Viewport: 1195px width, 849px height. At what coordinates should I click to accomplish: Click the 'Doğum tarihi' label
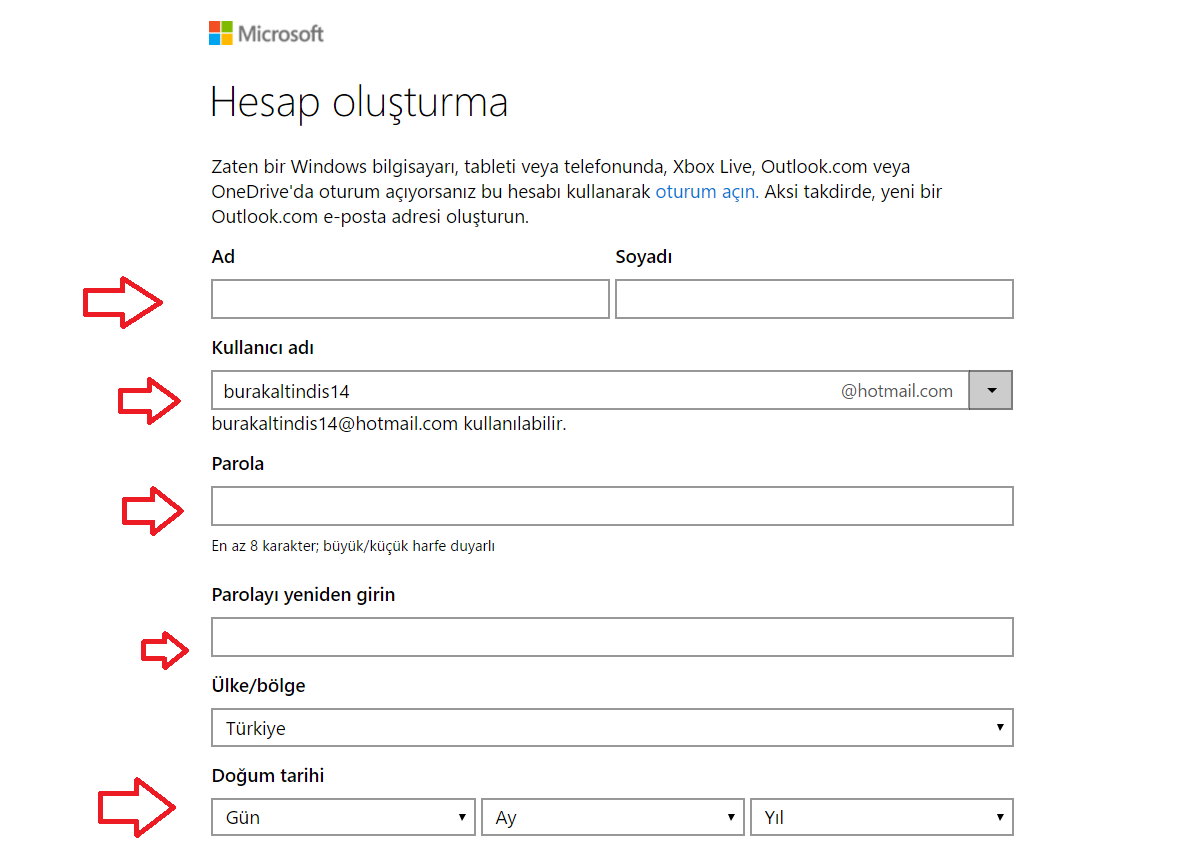tap(268, 776)
